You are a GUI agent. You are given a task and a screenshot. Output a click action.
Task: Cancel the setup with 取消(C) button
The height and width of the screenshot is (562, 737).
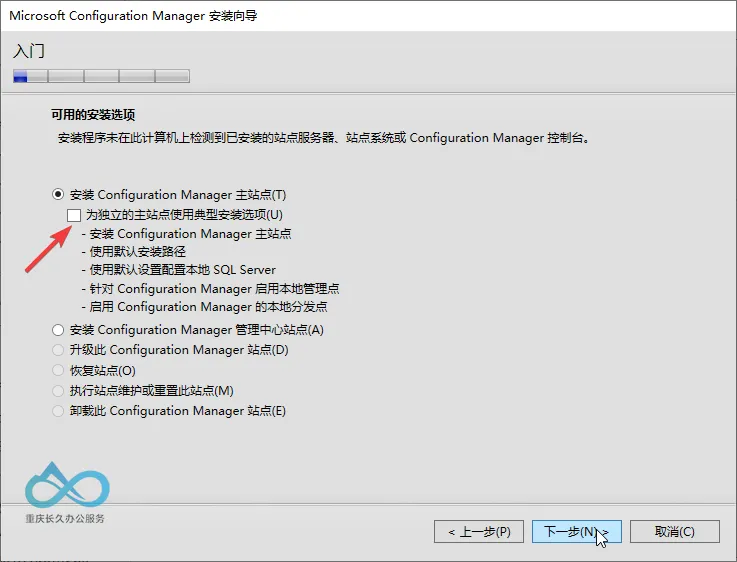[674, 531]
